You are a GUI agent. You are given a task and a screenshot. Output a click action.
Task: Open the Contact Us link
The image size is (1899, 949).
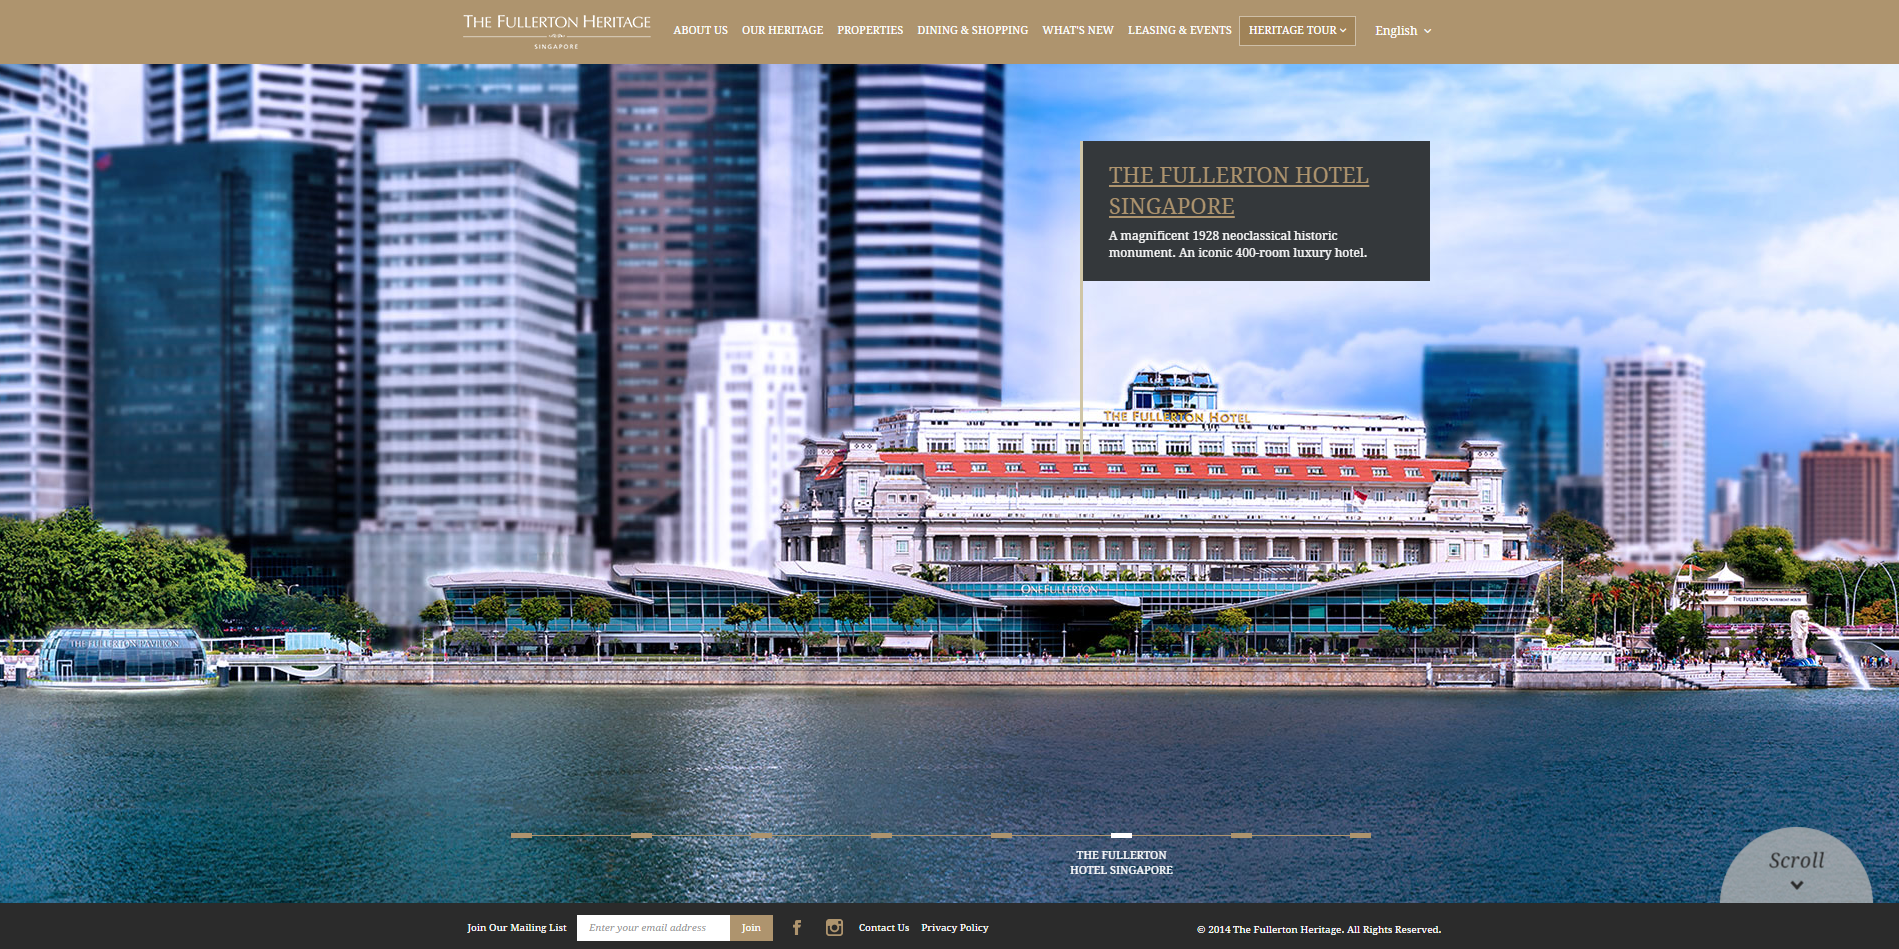pos(884,928)
